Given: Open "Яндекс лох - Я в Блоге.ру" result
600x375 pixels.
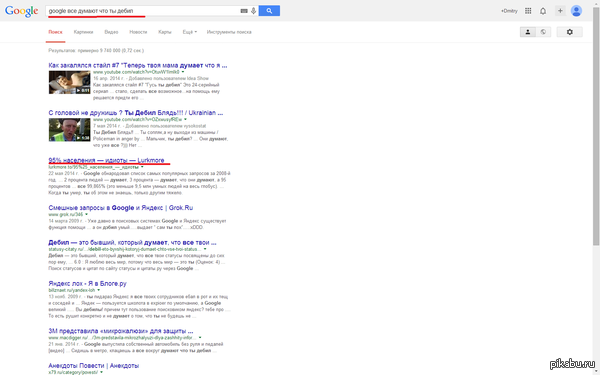Looking at the screenshot, I should (x=87, y=284).
